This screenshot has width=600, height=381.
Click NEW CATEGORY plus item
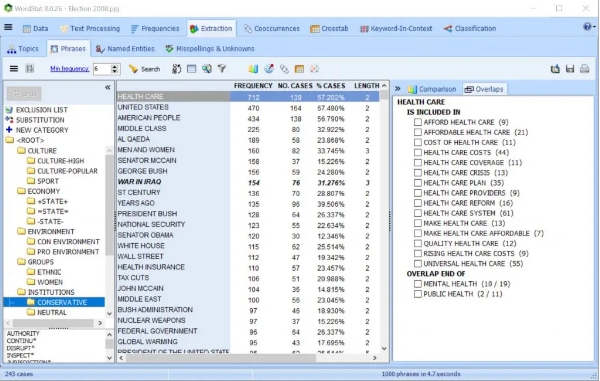point(42,130)
